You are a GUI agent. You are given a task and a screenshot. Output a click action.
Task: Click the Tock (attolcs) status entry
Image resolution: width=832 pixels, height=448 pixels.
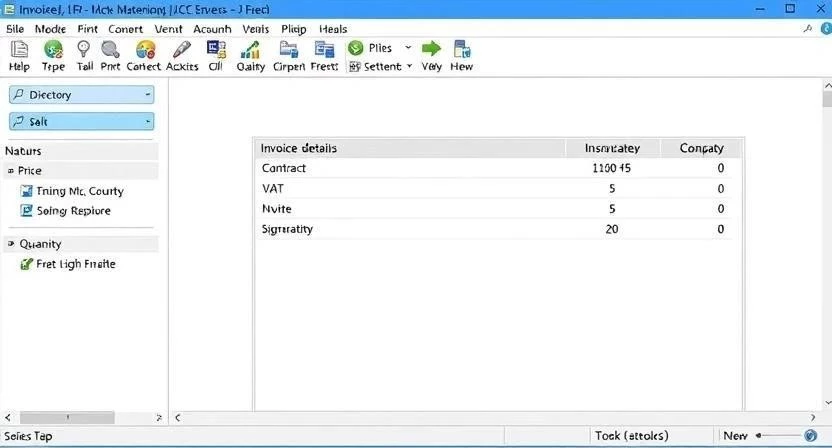pyautogui.click(x=631, y=436)
